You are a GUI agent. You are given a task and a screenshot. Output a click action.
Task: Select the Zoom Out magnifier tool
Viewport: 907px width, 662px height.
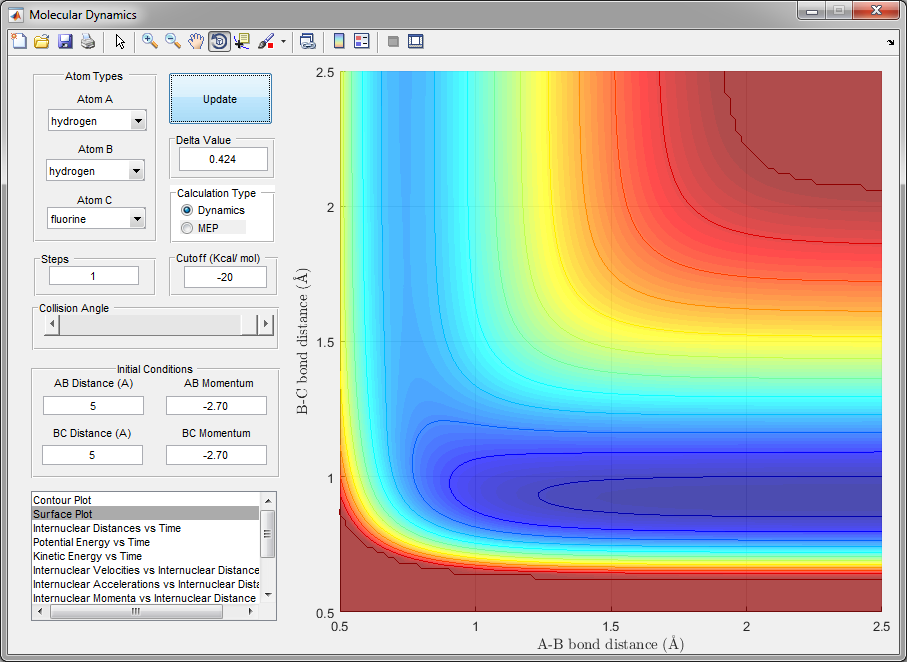coord(173,41)
